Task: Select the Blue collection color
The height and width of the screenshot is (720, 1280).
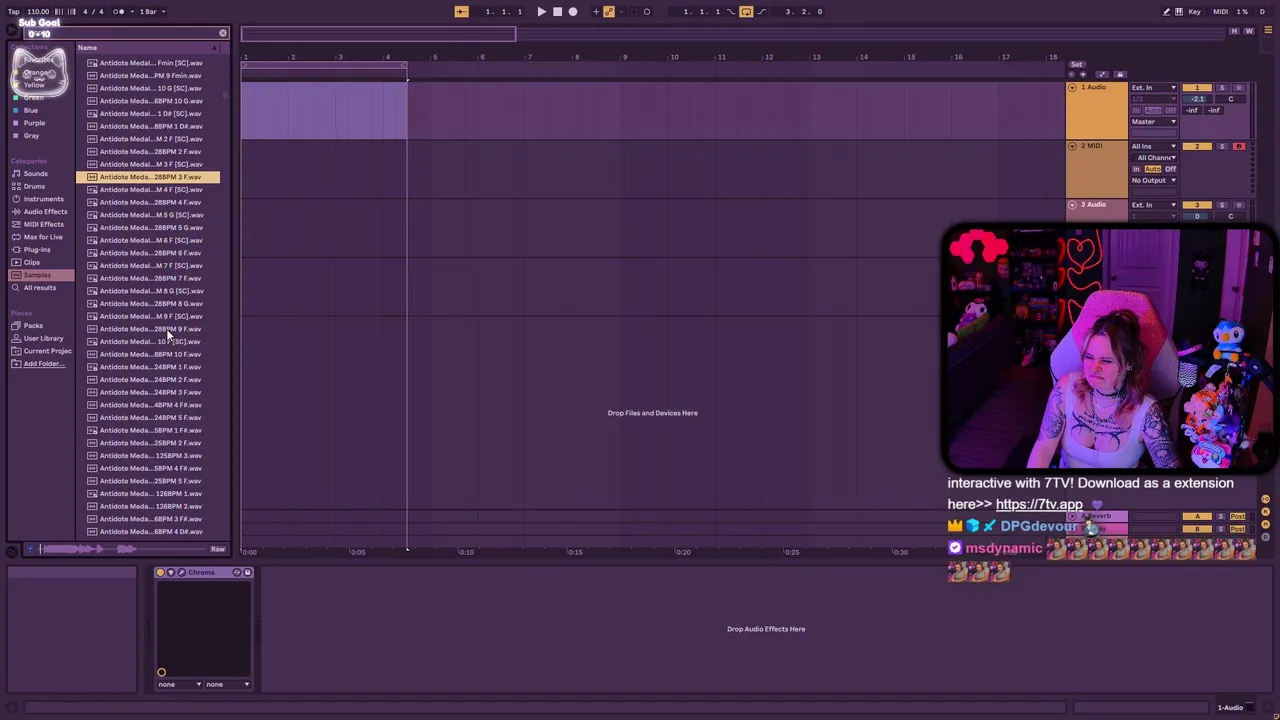Action: [31, 110]
